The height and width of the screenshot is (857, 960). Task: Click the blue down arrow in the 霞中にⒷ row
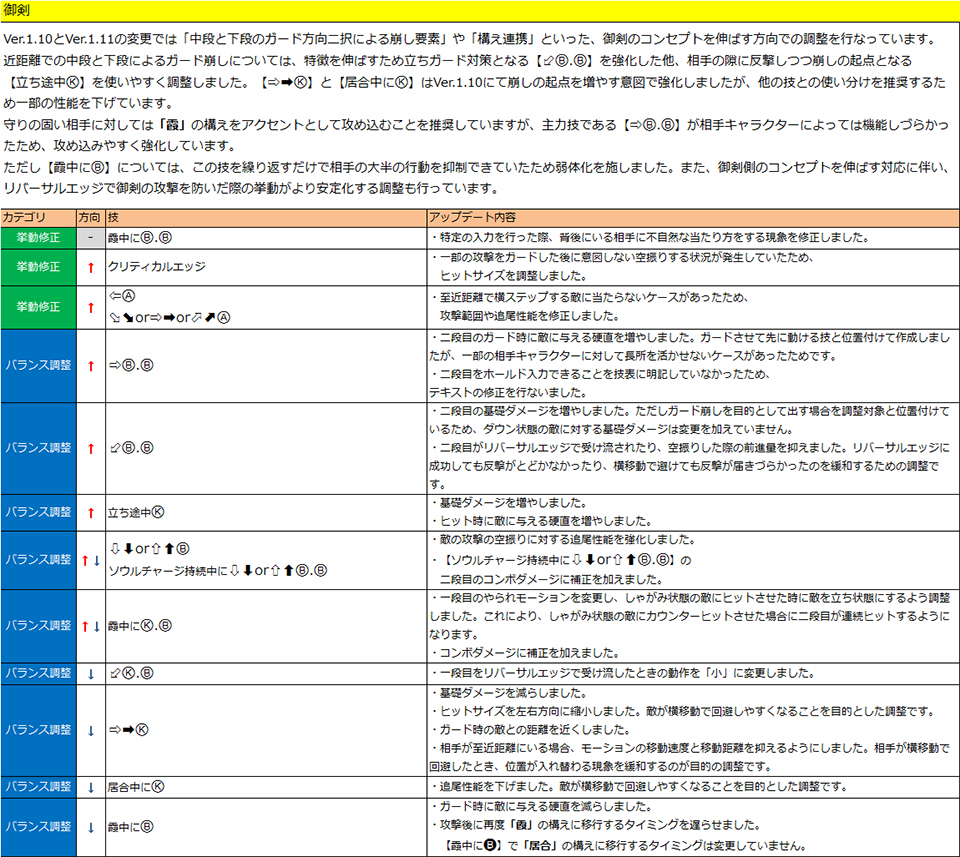coord(90,827)
